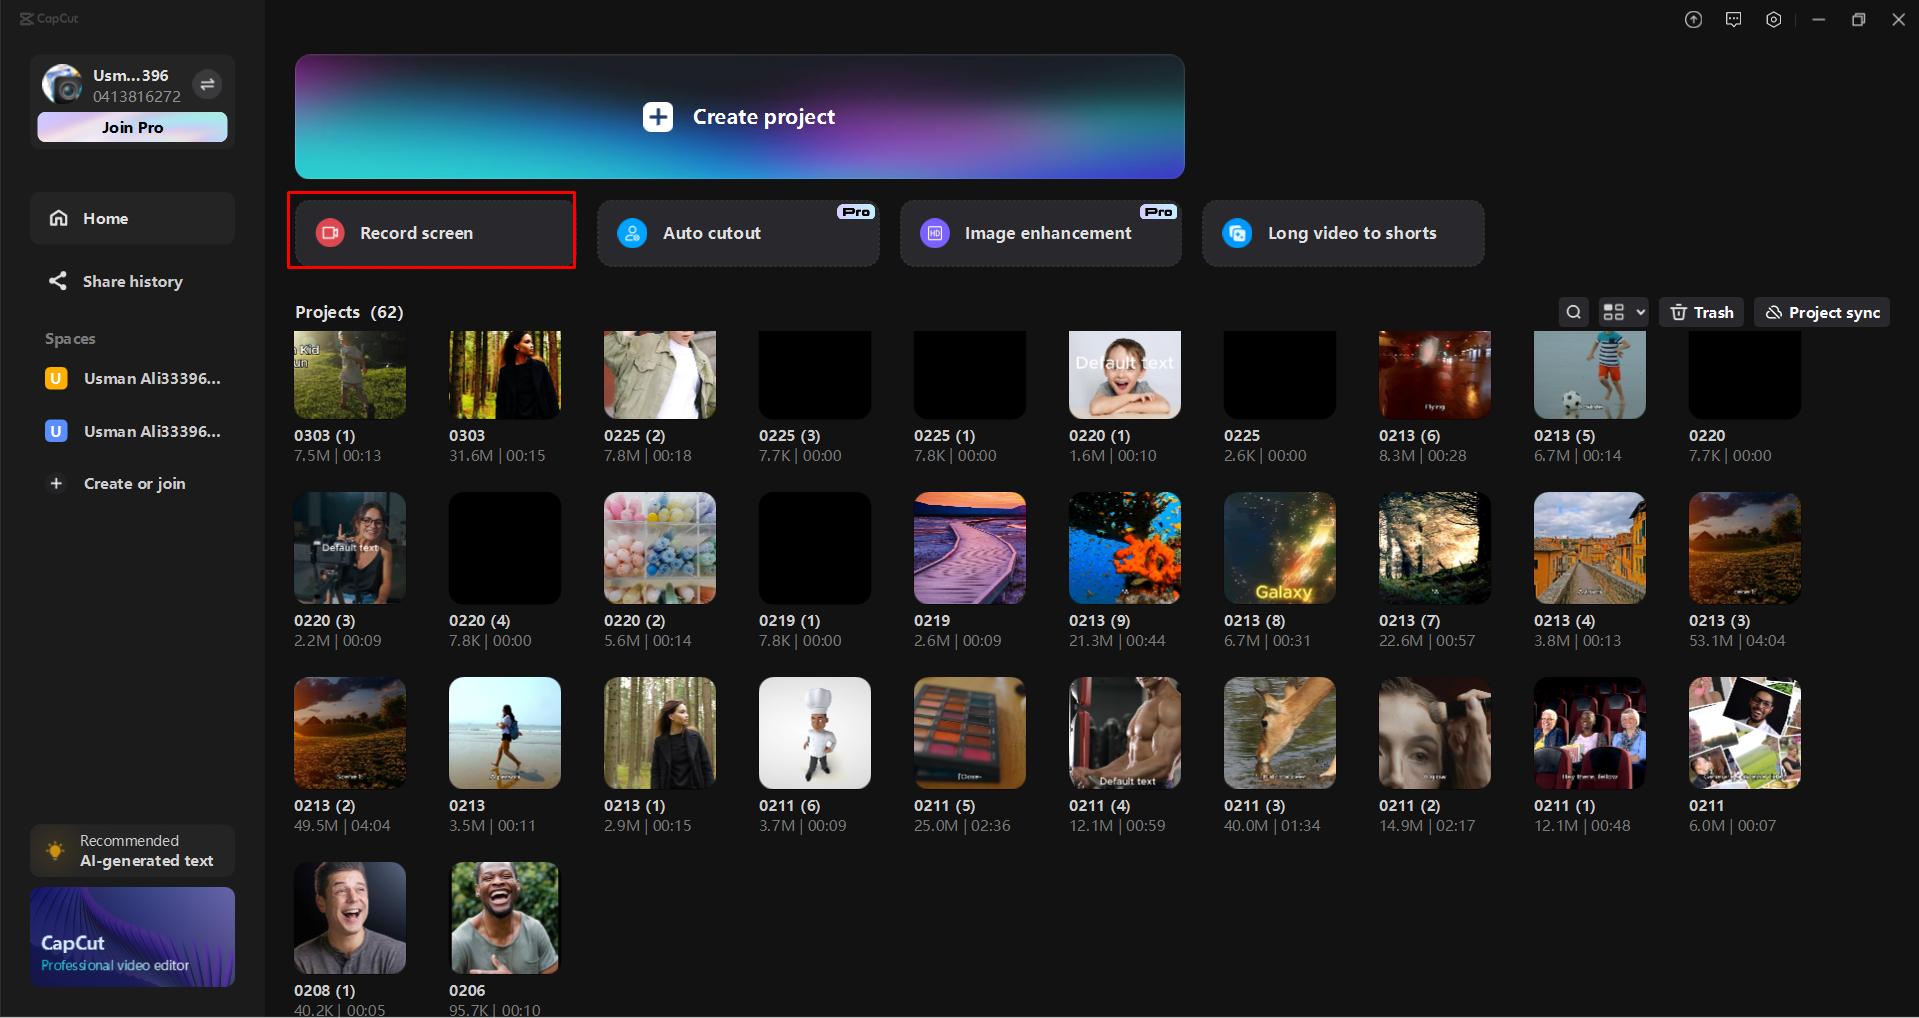Open project search
This screenshot has height=1018, width=1919.
tap(1573, 311)
